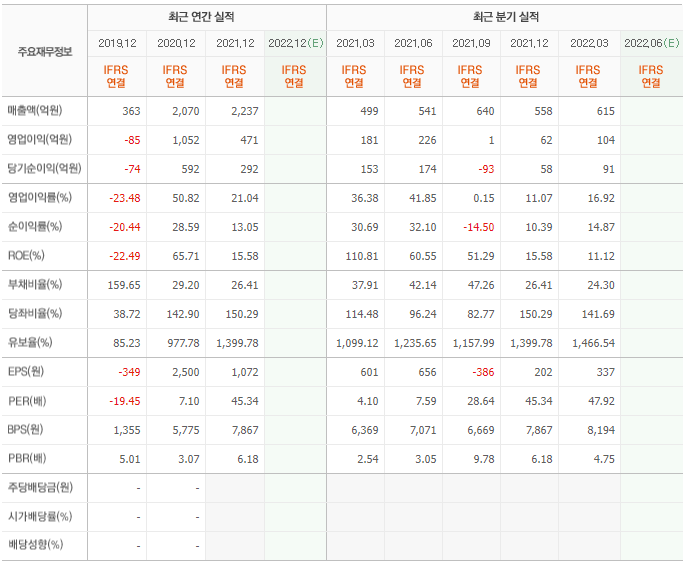Image resolution: width=687 pixels, height=561 pixels.
Task: Click the 2020.12 annual column header
Action: pos(176,43)
